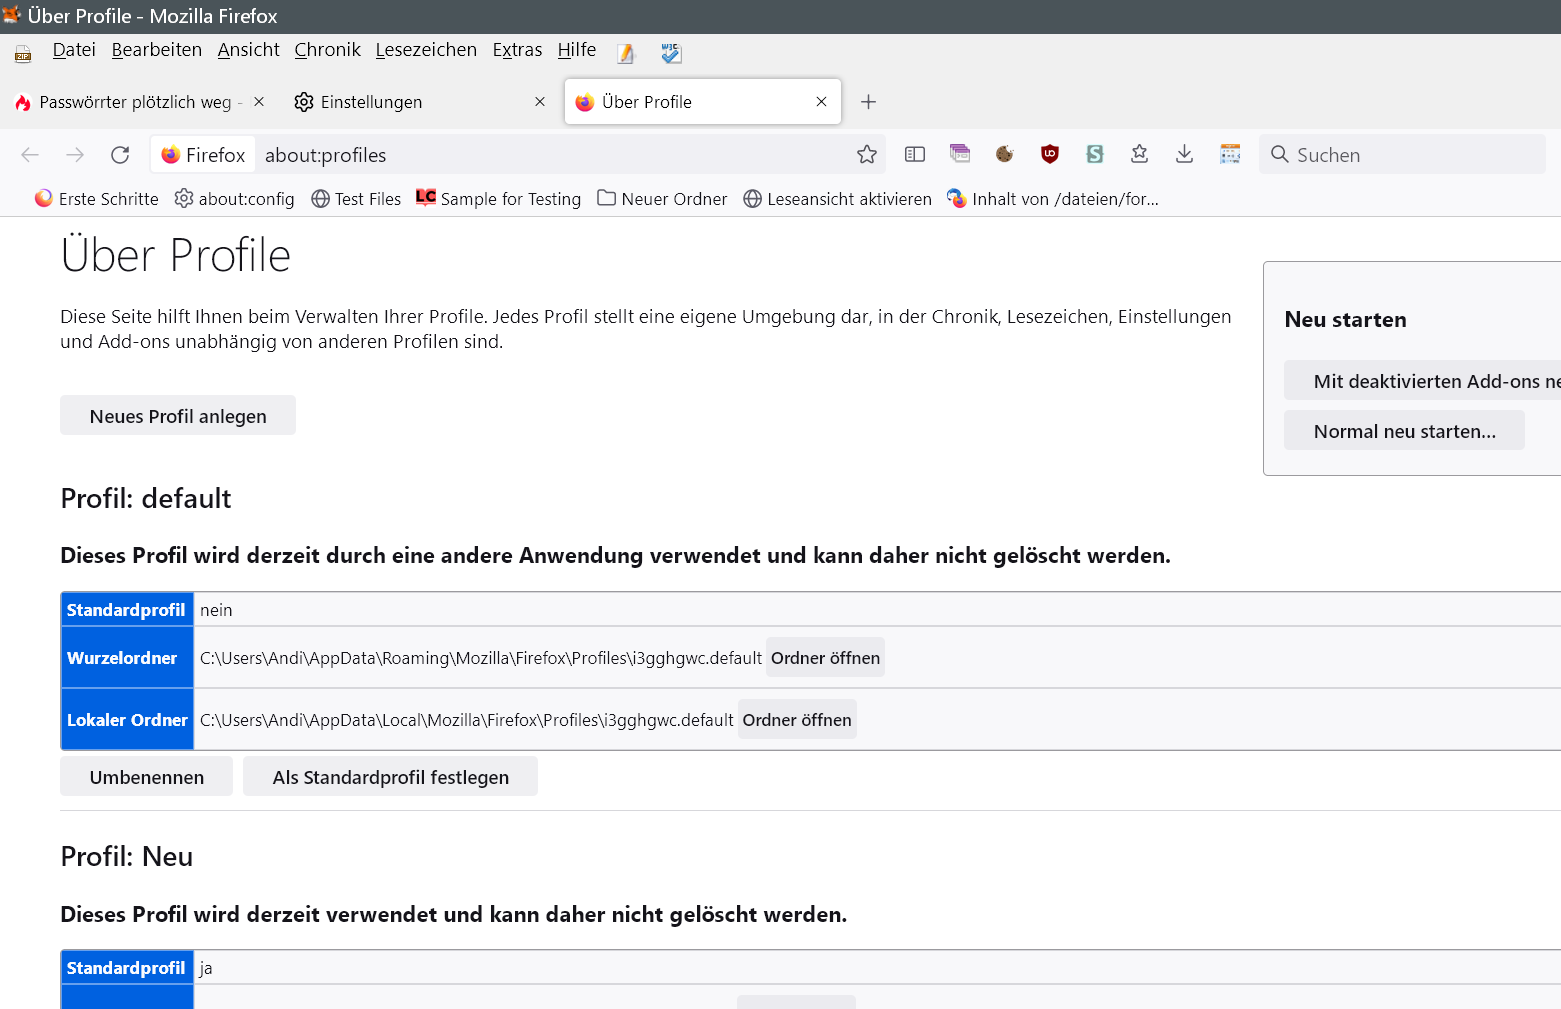Open the downloads arrow icon
Screen dimensions: 1561x1009
pyautogui.click(x=1184, y=154)
